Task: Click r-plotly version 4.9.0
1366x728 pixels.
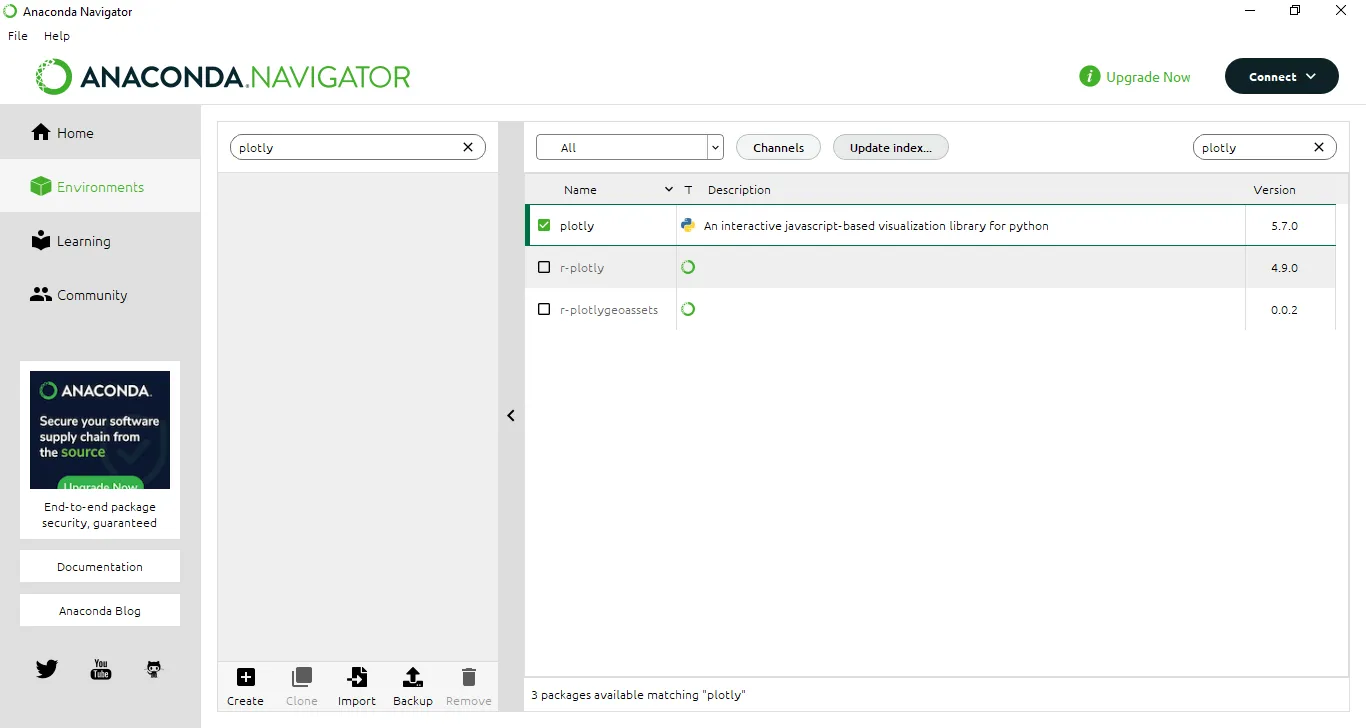Action: [1284, 268]
